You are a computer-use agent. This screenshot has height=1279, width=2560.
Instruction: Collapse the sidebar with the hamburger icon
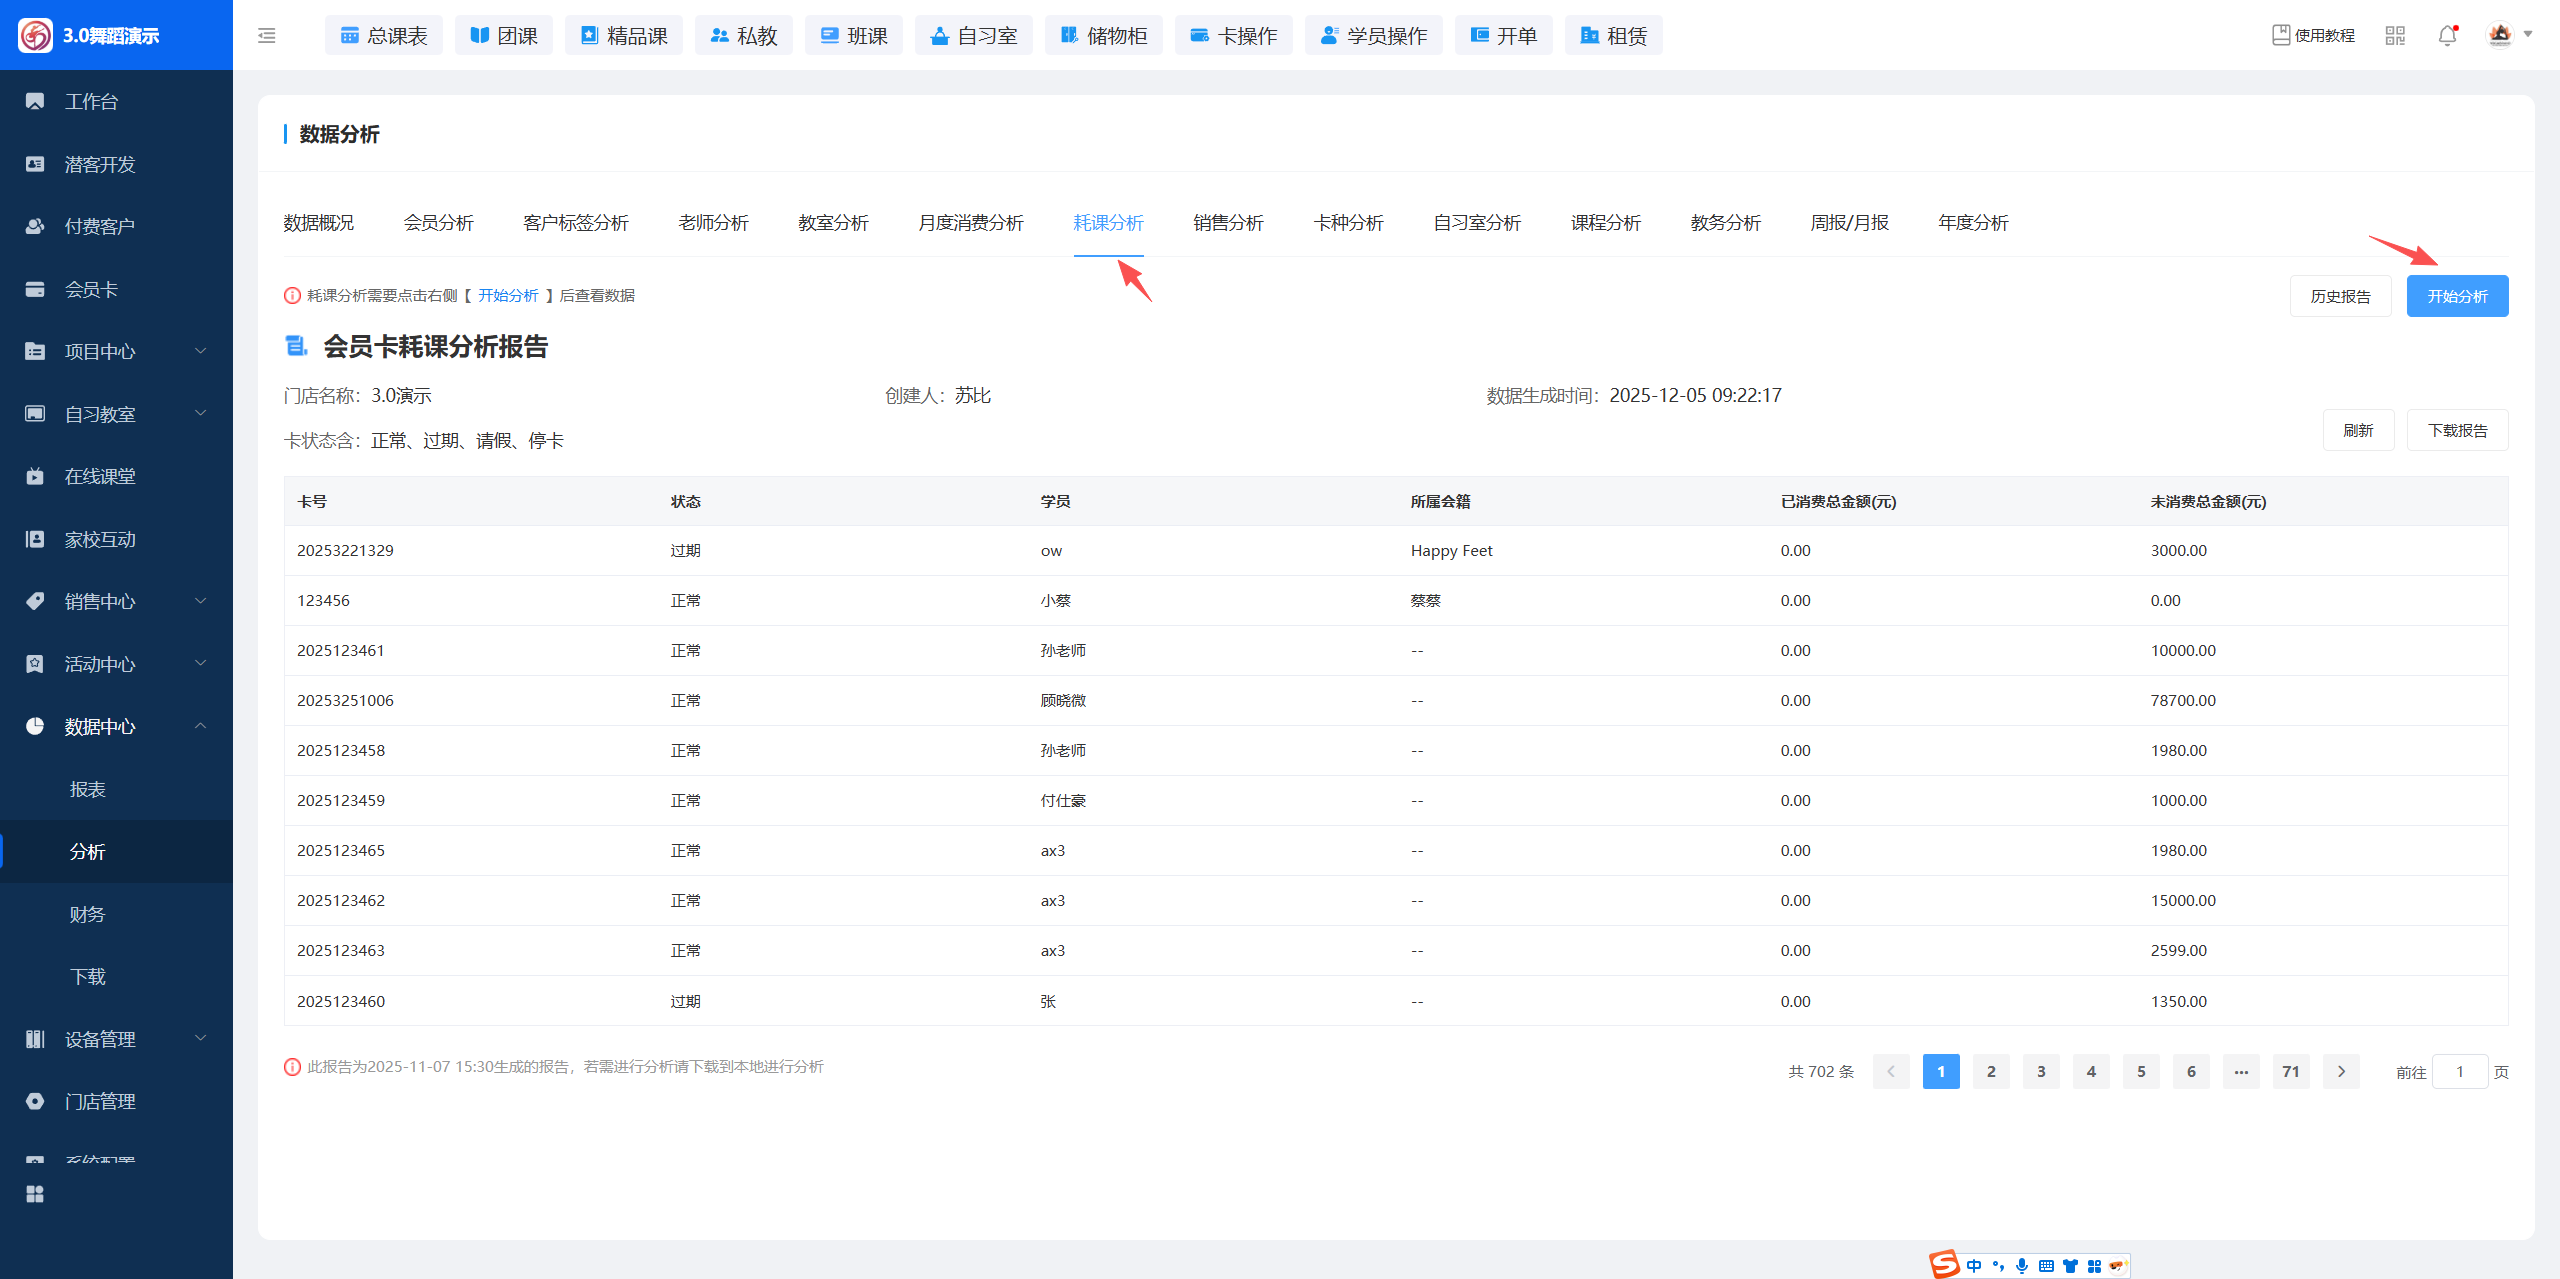pos(266,36)
